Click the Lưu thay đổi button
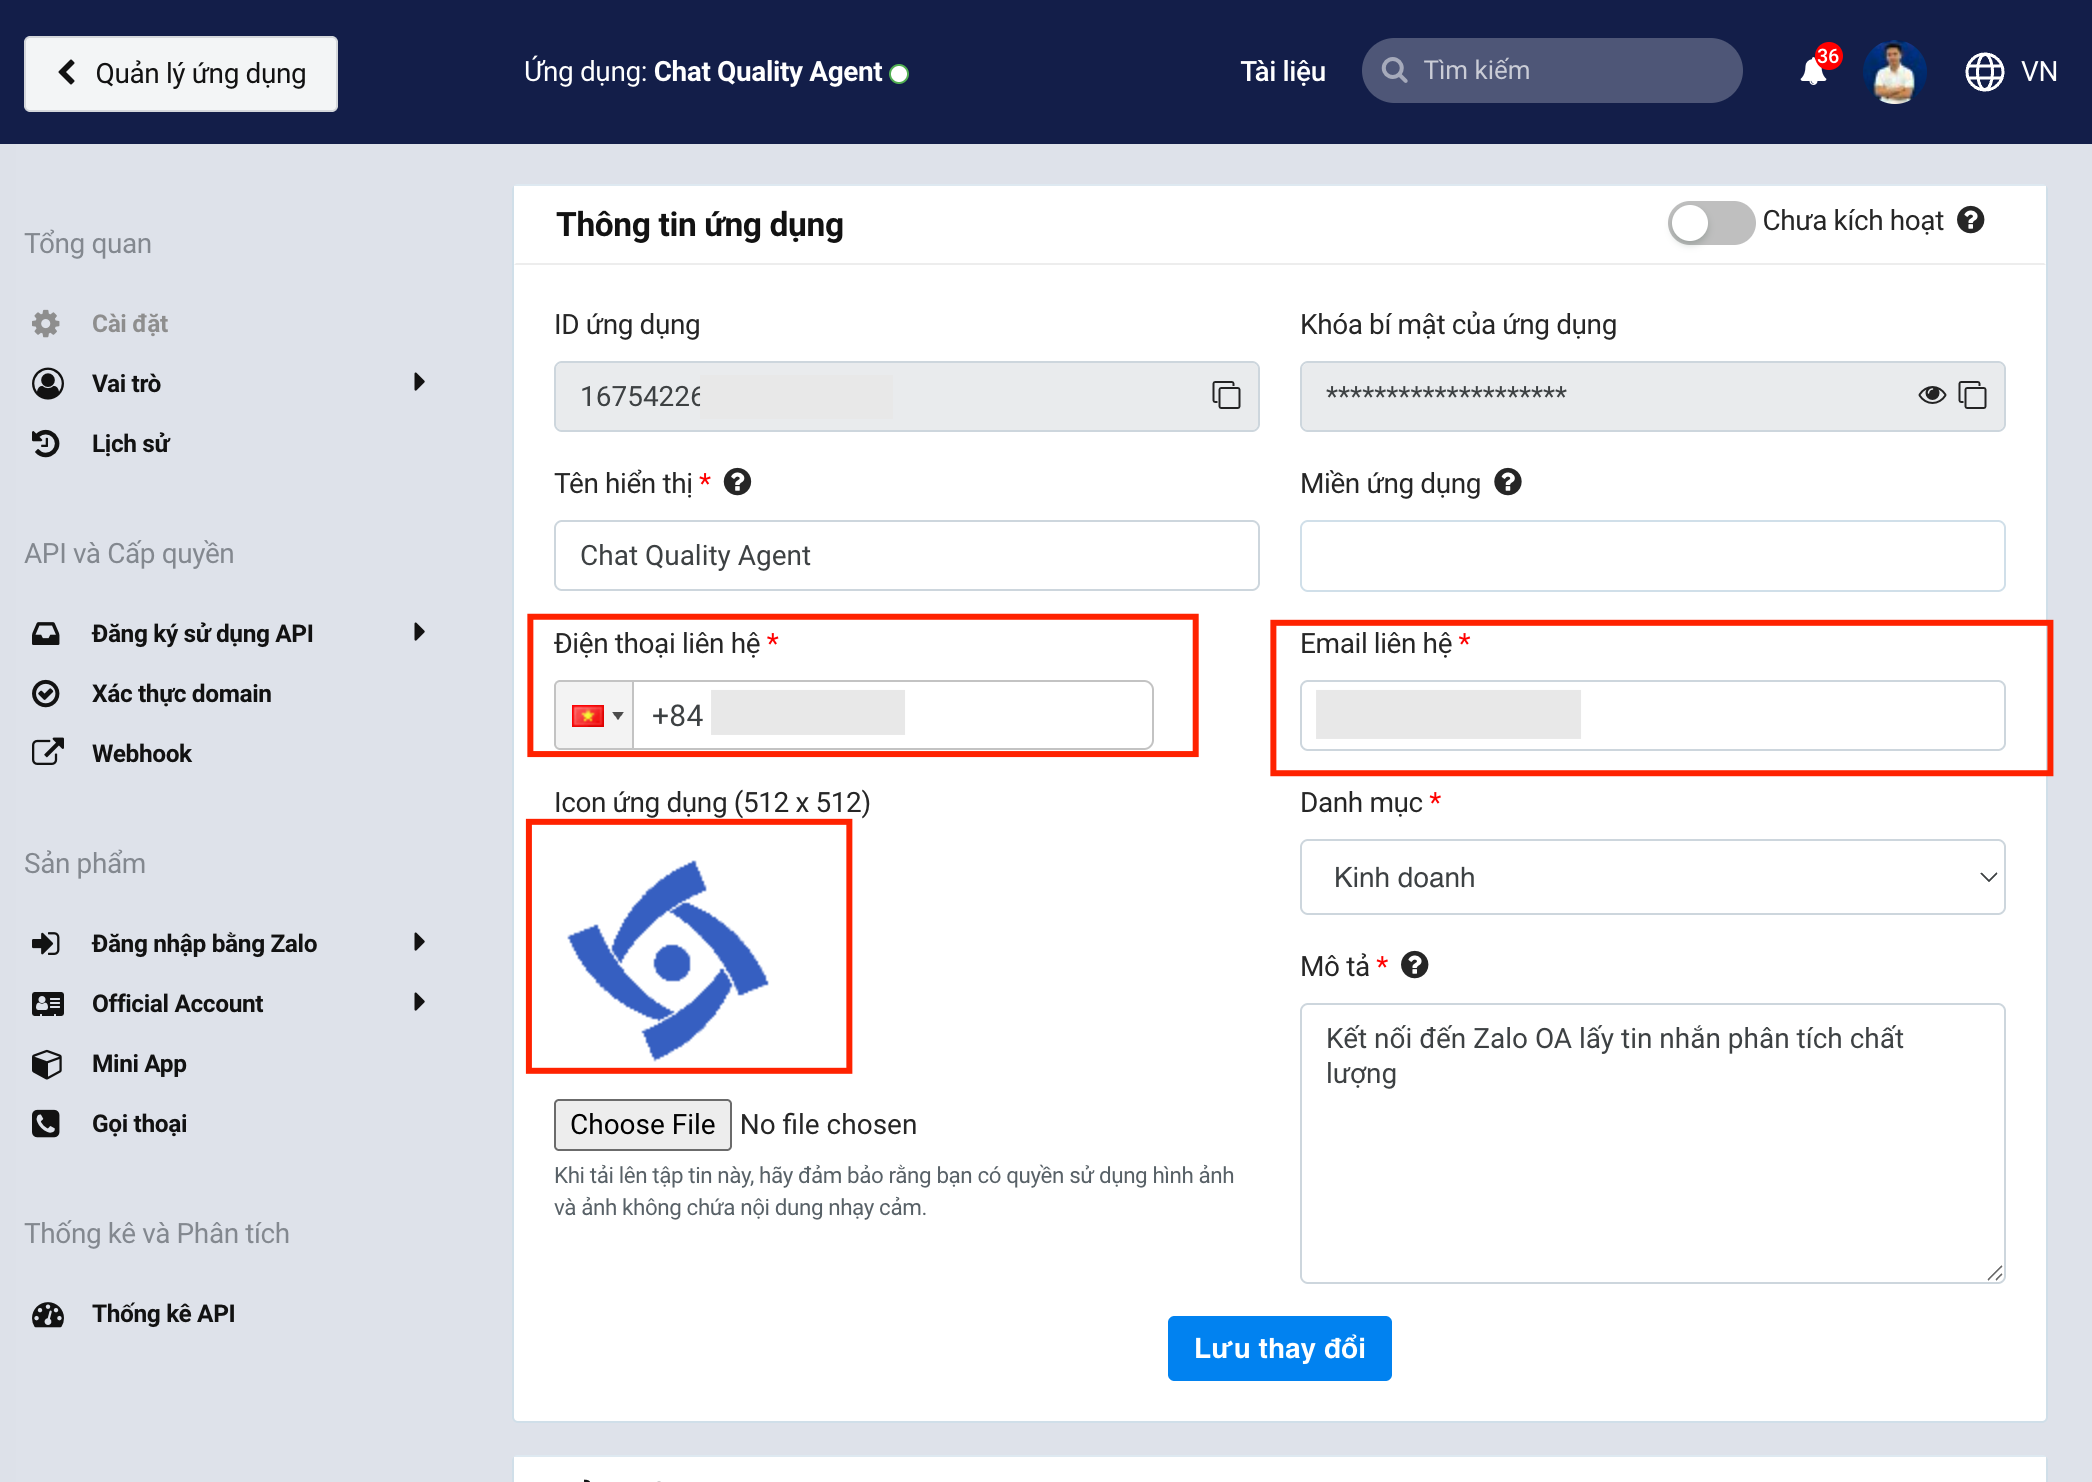 (x=1279, y=1348)
